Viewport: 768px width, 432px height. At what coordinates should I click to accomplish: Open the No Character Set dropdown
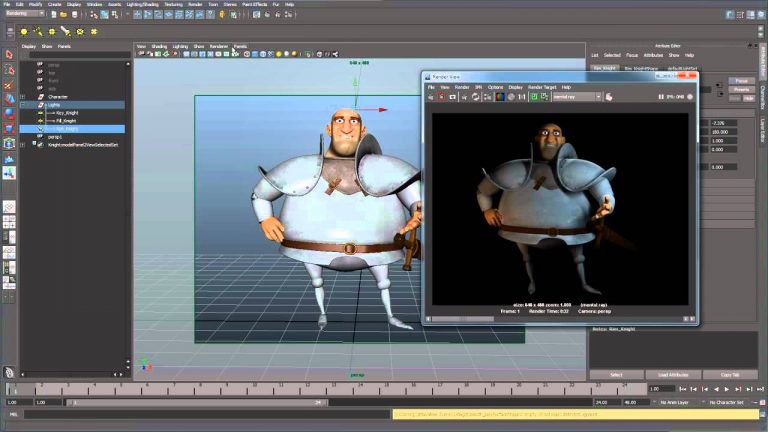[x=727, y=403]
